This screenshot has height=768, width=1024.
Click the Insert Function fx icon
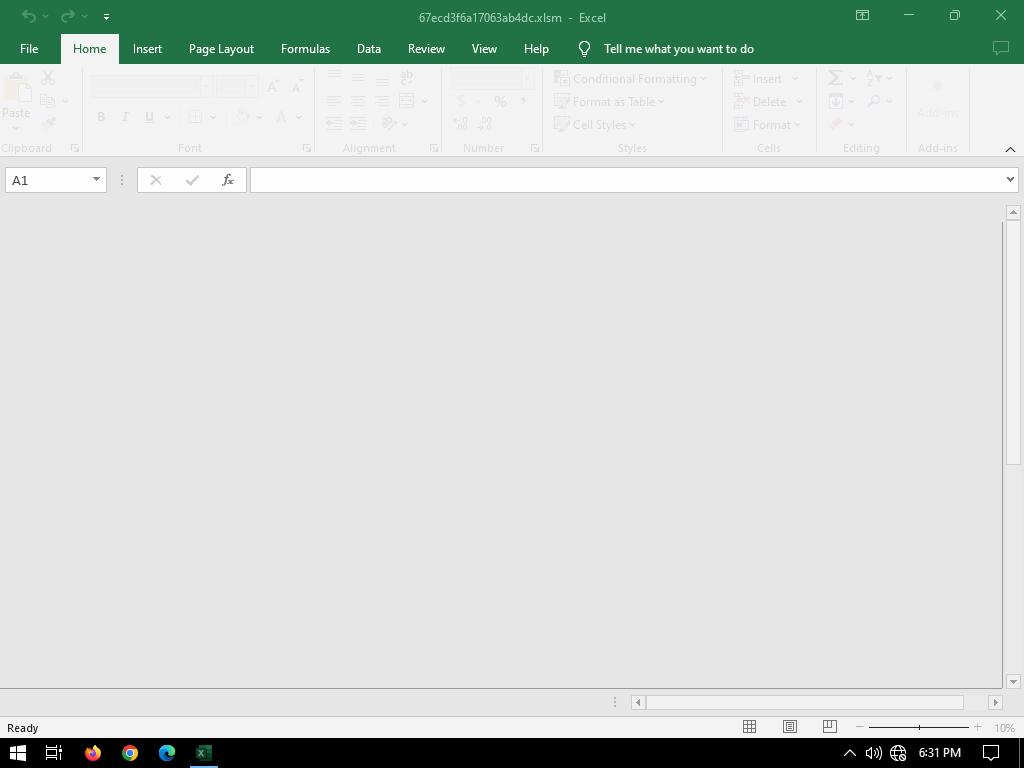[x=228, y=180]
